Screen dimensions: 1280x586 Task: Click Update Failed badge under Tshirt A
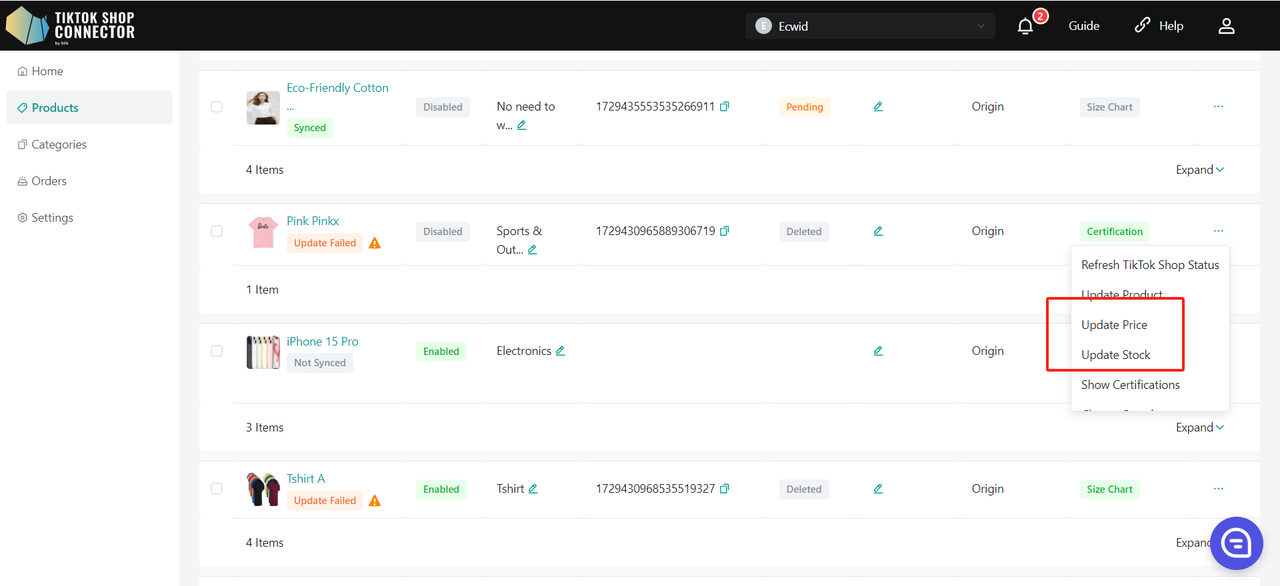click(325, 501)
